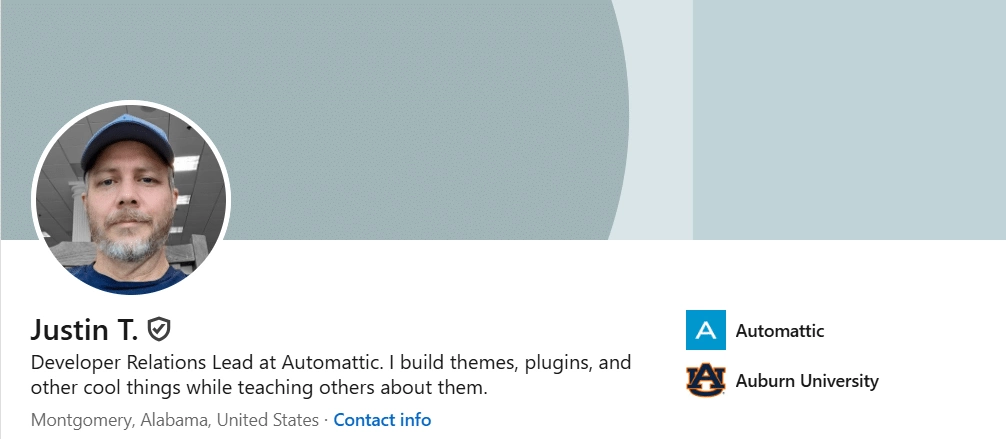Click the dot separator before Contact info

click(x=326, y=420)
